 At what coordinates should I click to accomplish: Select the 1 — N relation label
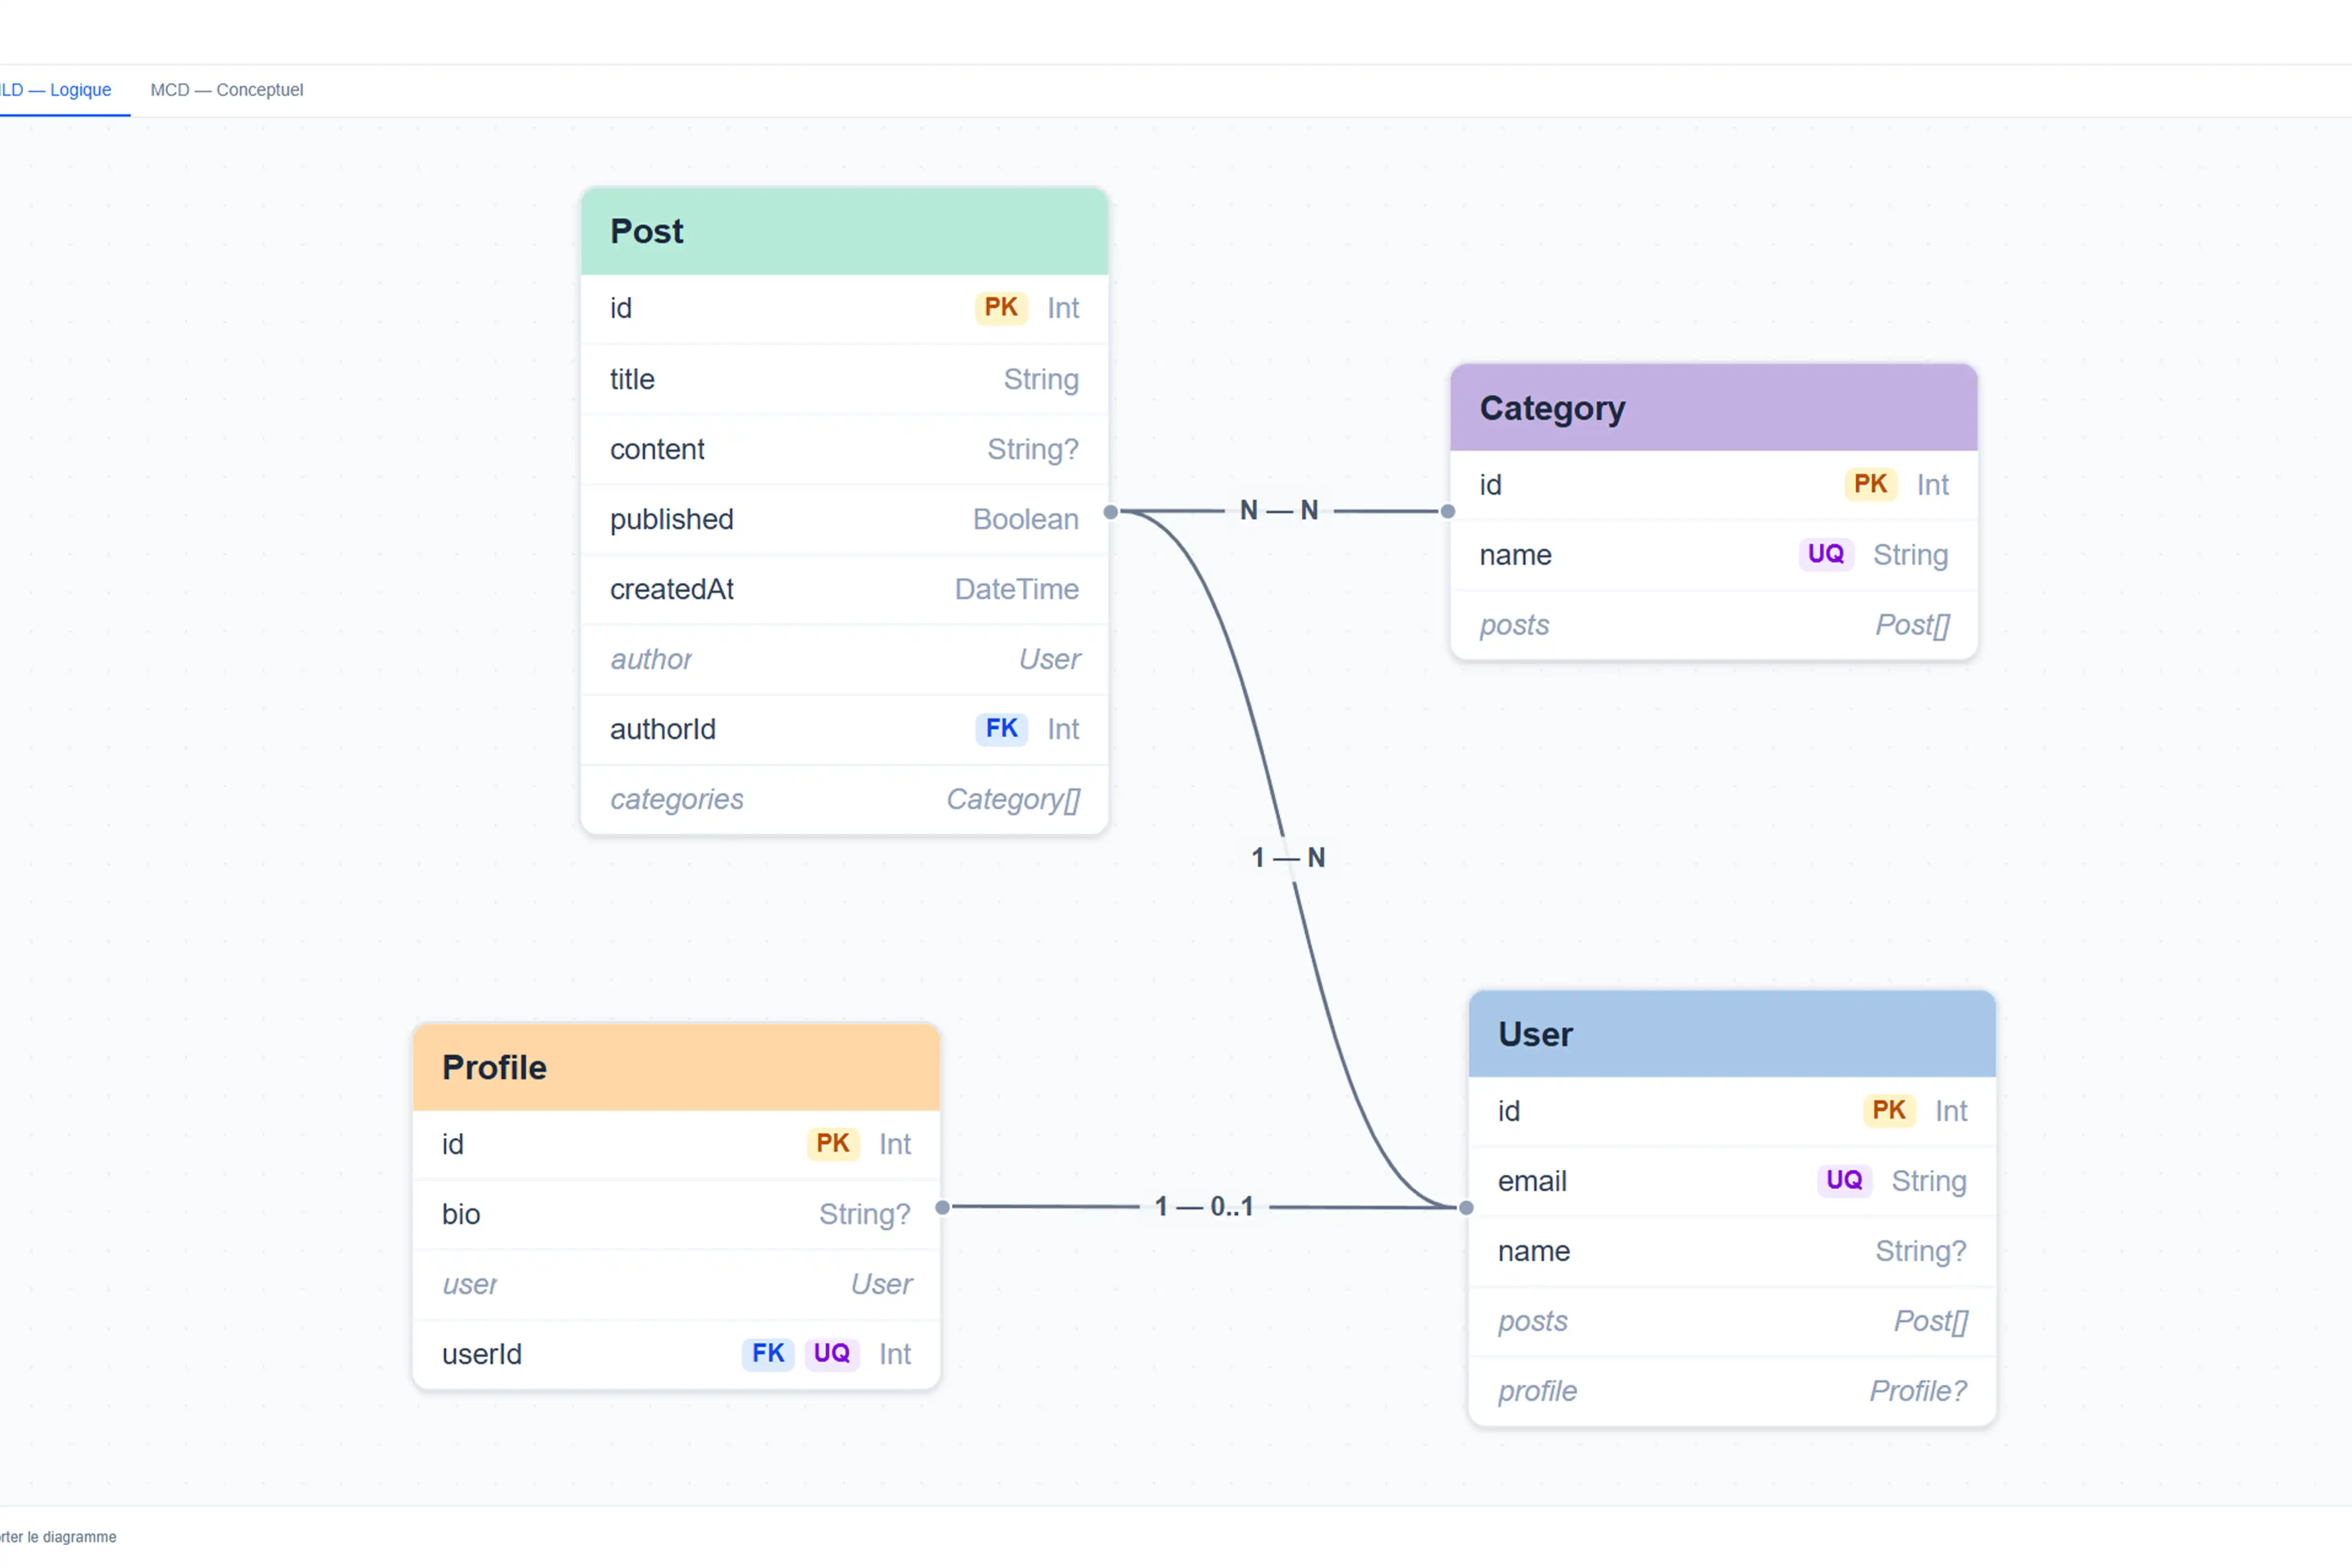click(1288, 858)
